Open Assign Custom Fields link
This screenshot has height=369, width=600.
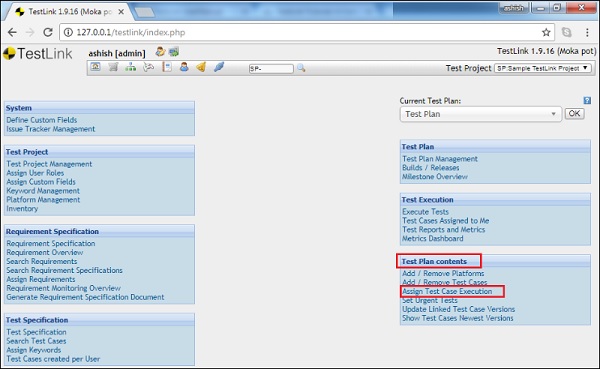tap(41, 182)
